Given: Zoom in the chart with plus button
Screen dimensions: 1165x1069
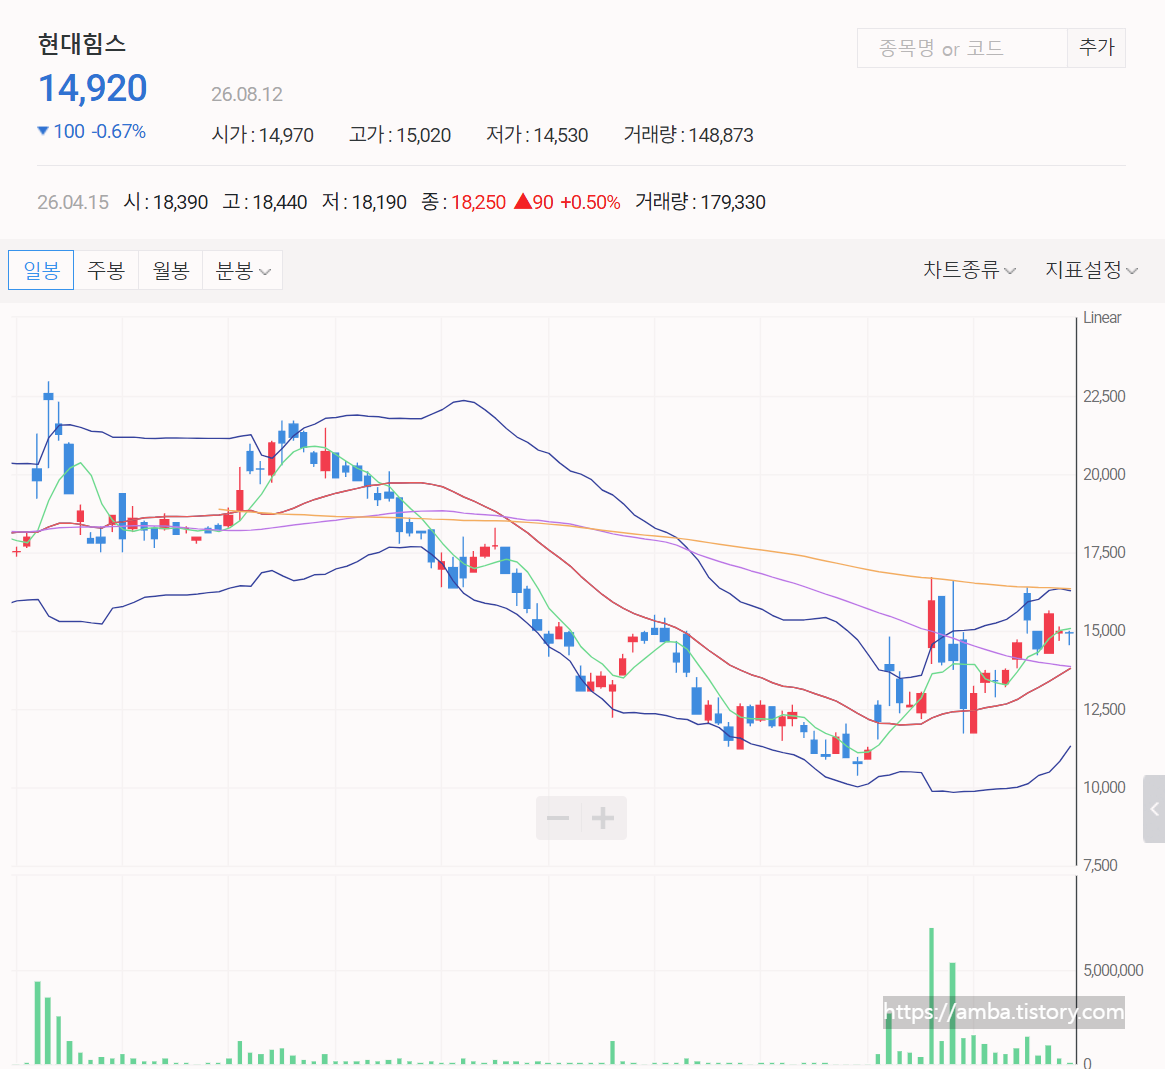Looking at the screenshot, I should tap(603, 818).
